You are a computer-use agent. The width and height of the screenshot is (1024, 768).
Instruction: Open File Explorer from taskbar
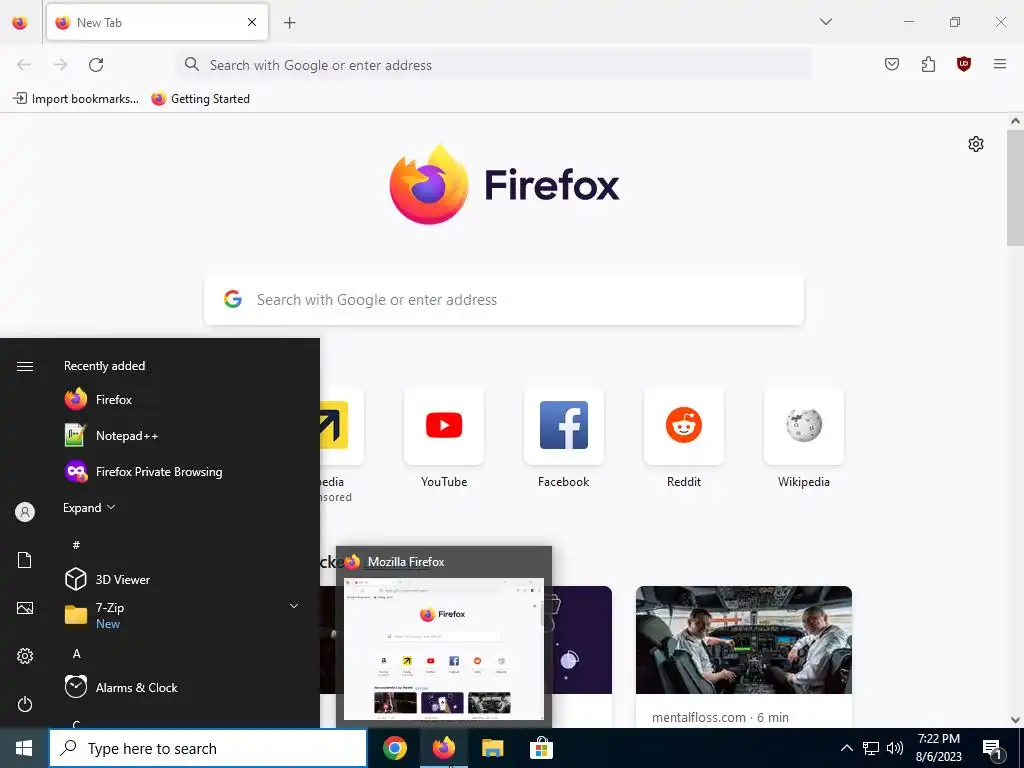(x=492, y=748)
